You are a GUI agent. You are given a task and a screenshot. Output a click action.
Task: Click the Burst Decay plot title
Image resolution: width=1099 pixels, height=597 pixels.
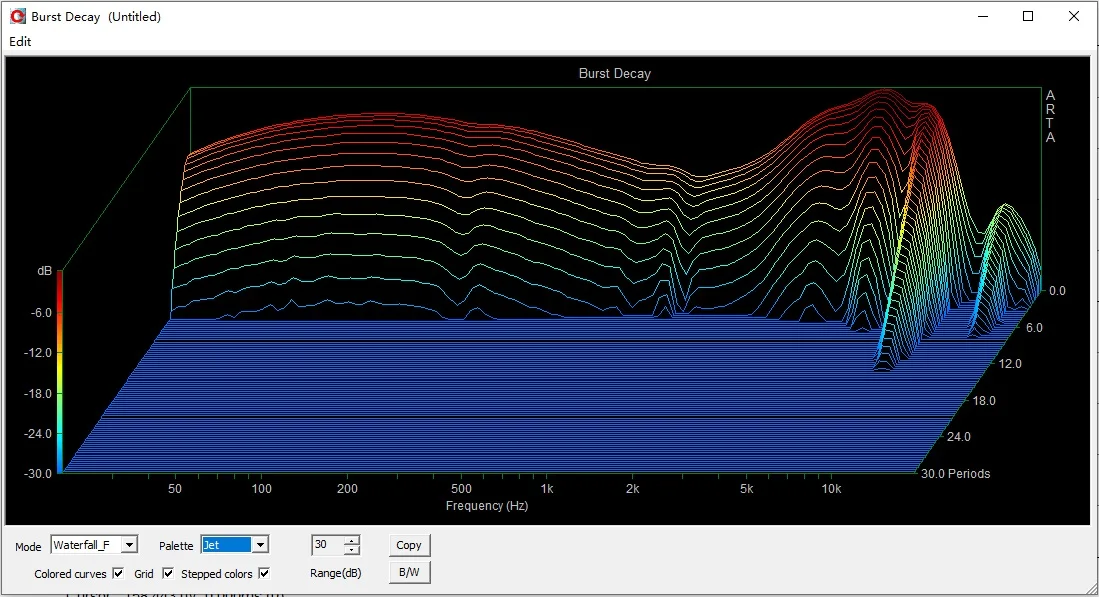pyautogui.click(x=614, y=74)
